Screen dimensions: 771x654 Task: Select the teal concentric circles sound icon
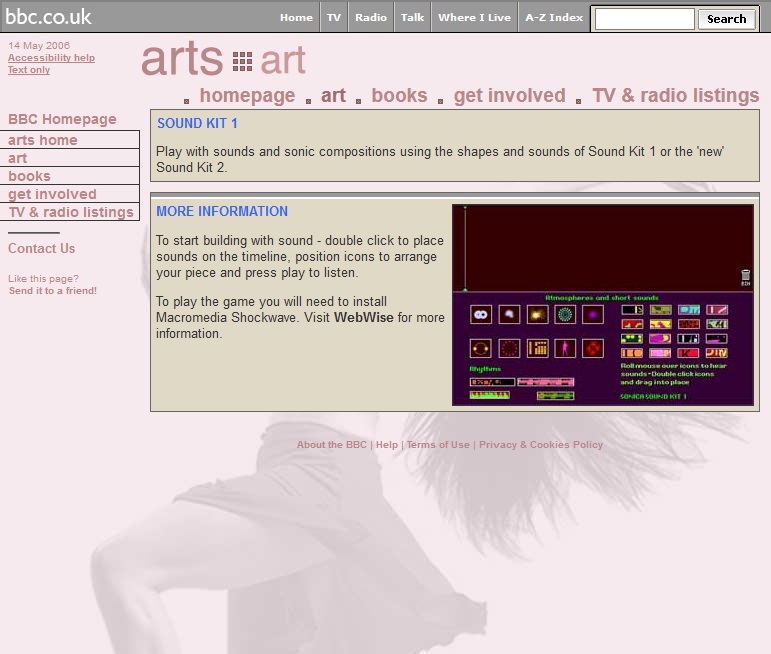565,314
